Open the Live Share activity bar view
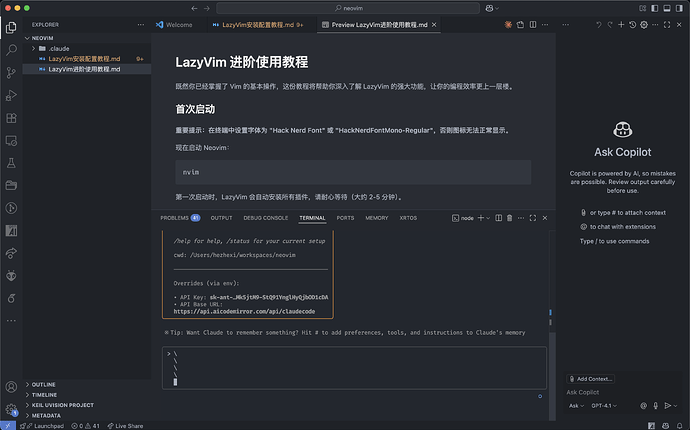This screenshot has height=430, width=690. [x=11, y=253]
